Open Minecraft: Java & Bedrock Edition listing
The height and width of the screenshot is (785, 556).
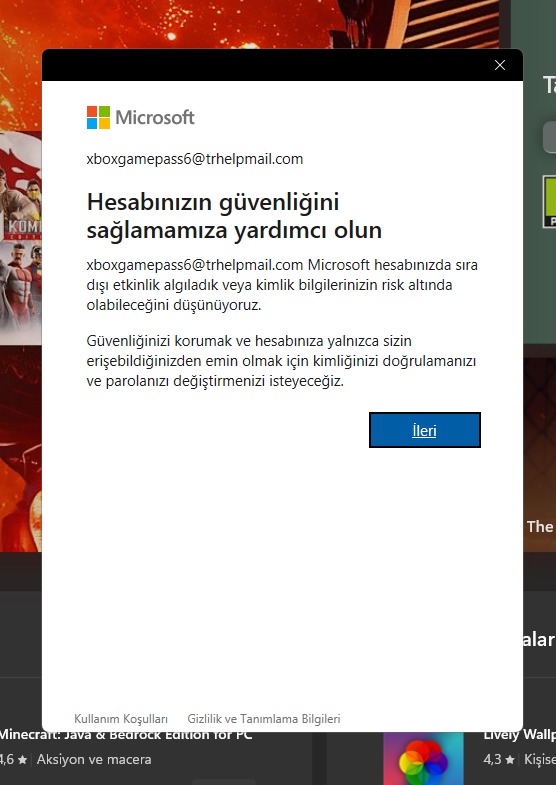[x=126, y=735]
